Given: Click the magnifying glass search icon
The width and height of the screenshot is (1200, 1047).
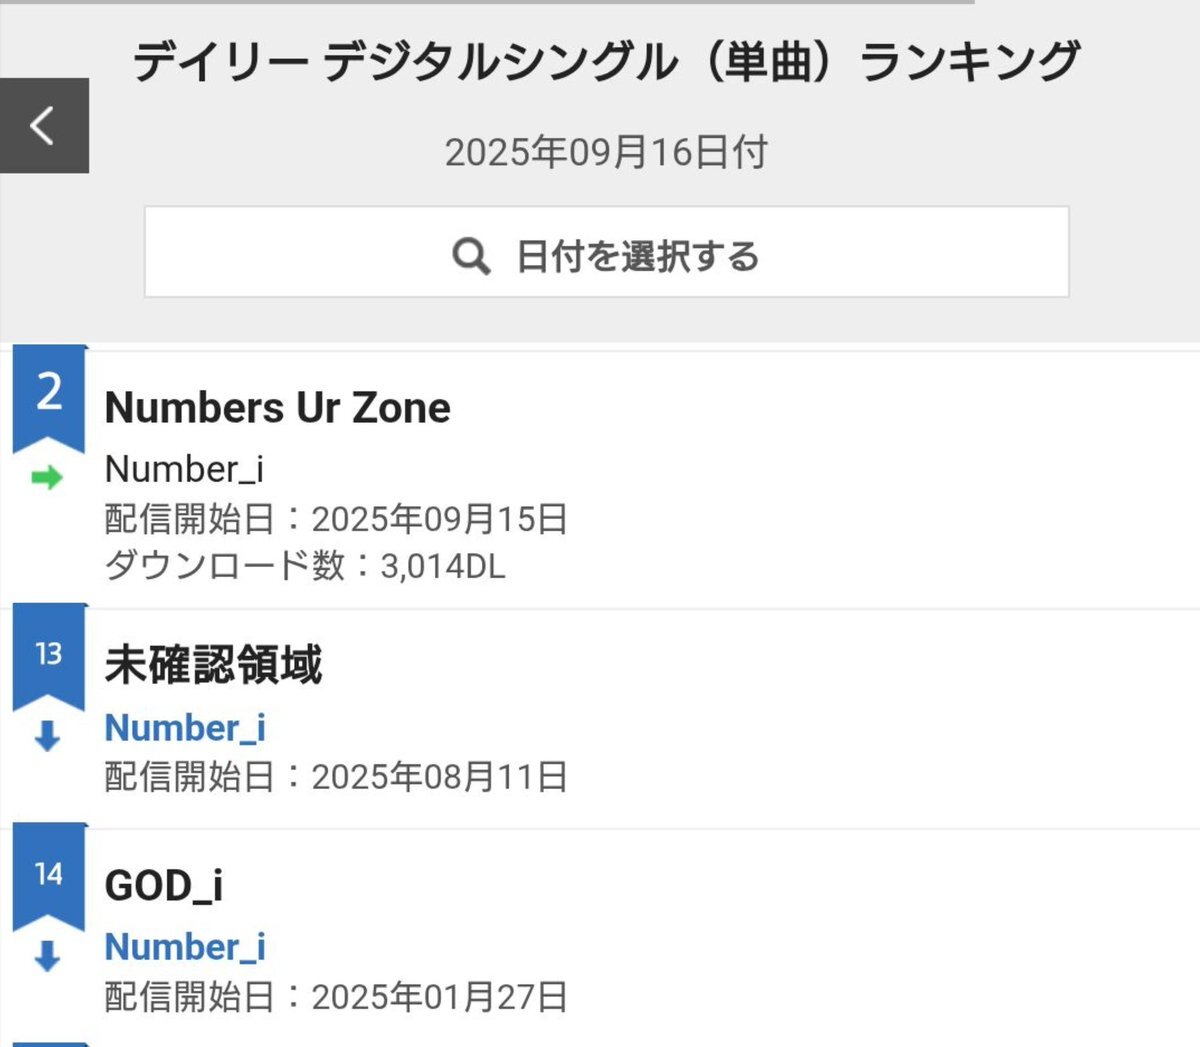Looking at the screenshot, I should point(470,256).
